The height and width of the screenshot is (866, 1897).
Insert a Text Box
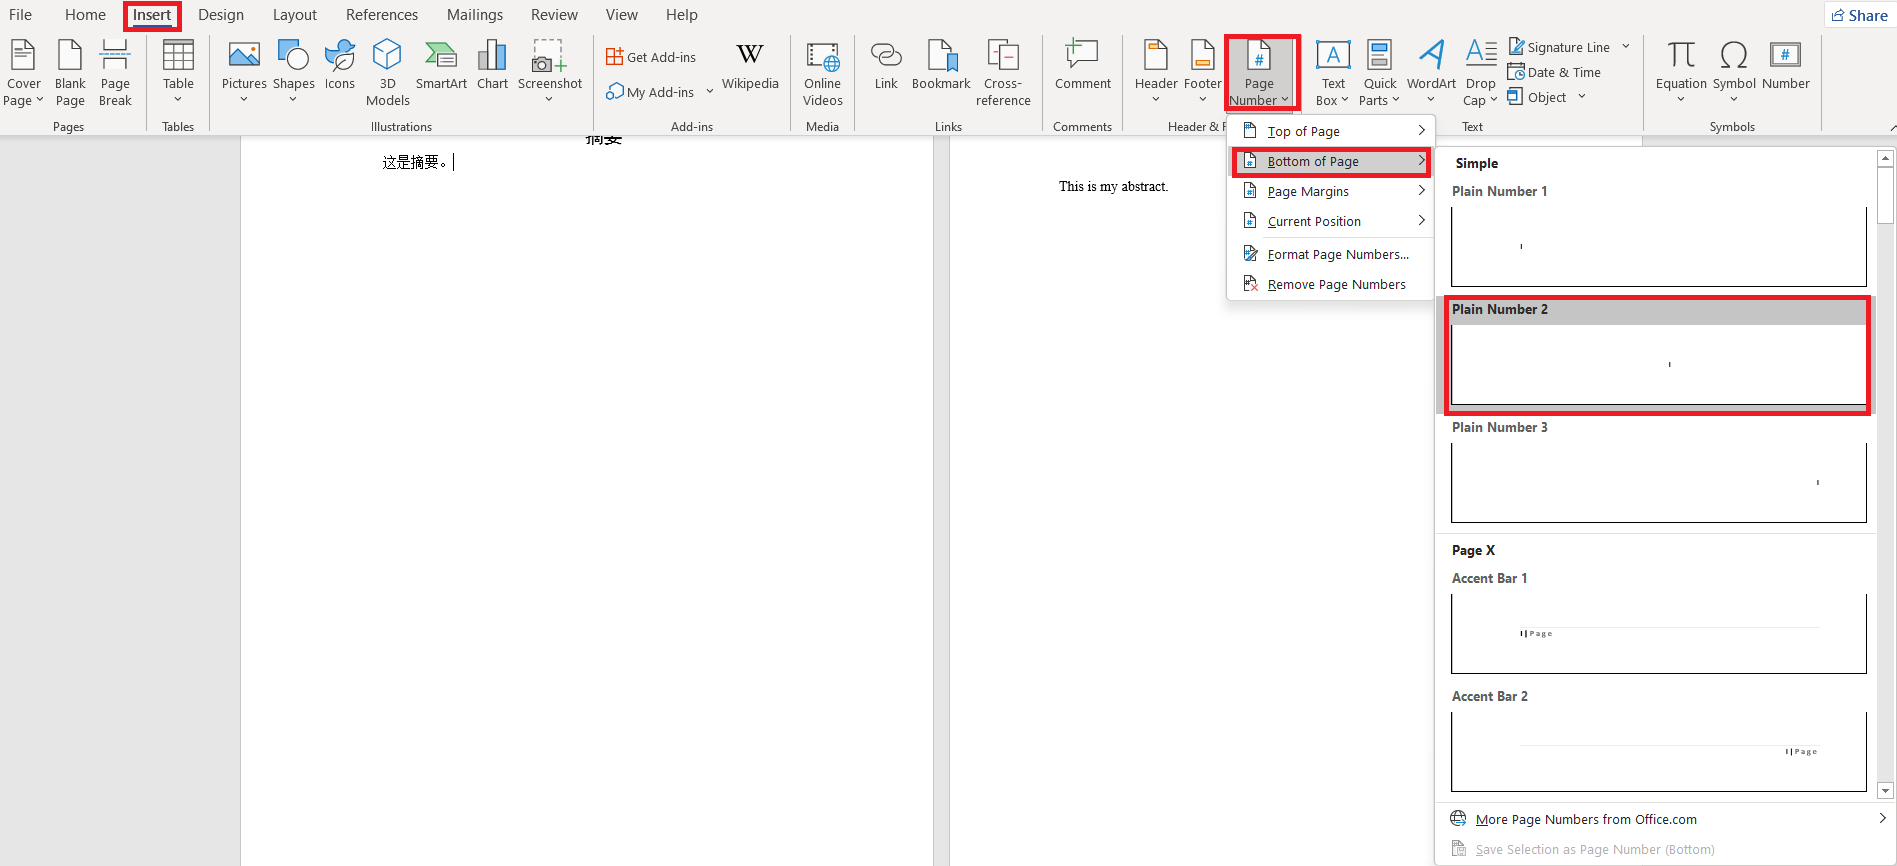[1332, 72]
